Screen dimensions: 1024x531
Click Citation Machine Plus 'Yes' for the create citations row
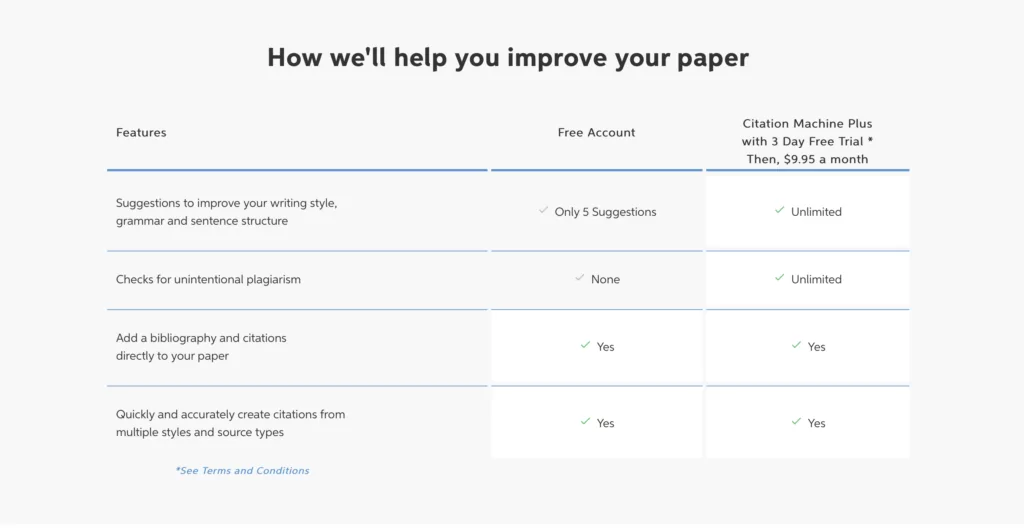coord(816,423)
